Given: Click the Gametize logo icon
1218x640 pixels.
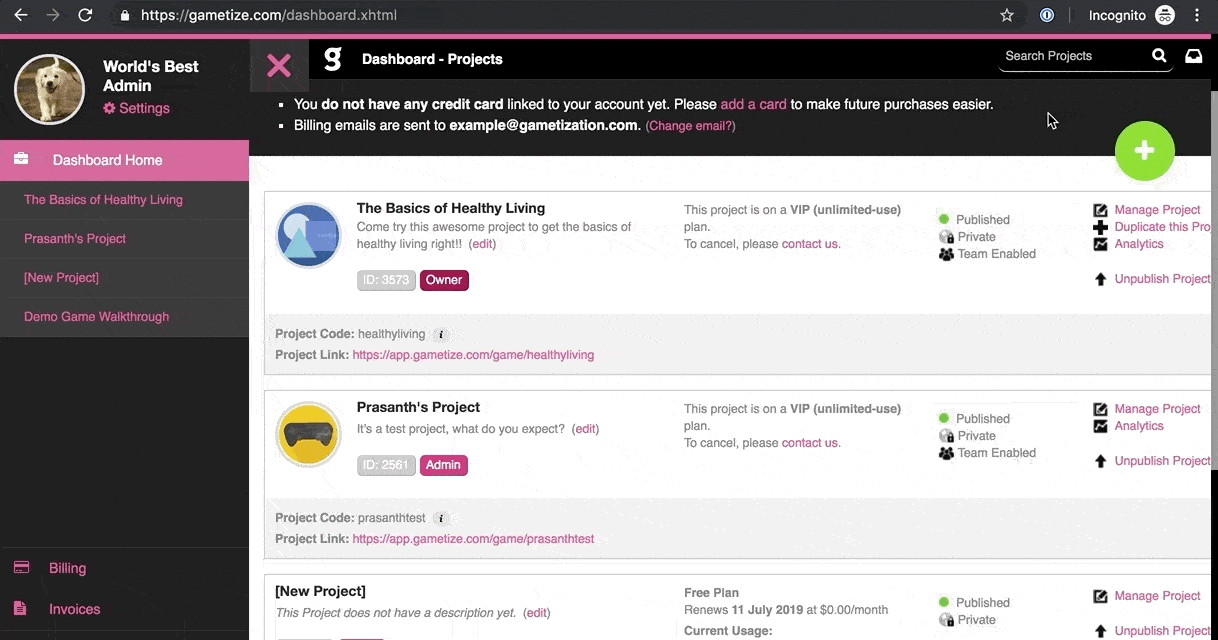Looking at the screenshot, I should tap(333, 59).
